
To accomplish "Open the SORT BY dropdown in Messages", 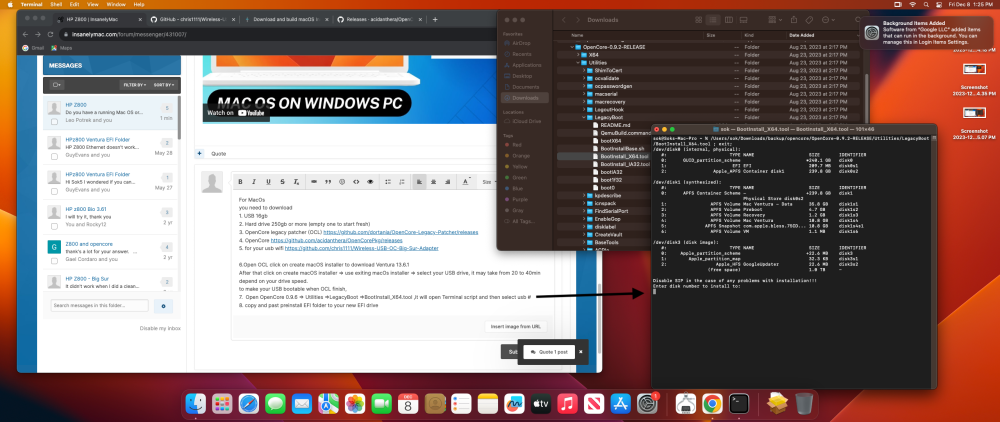I will [164, 85].
